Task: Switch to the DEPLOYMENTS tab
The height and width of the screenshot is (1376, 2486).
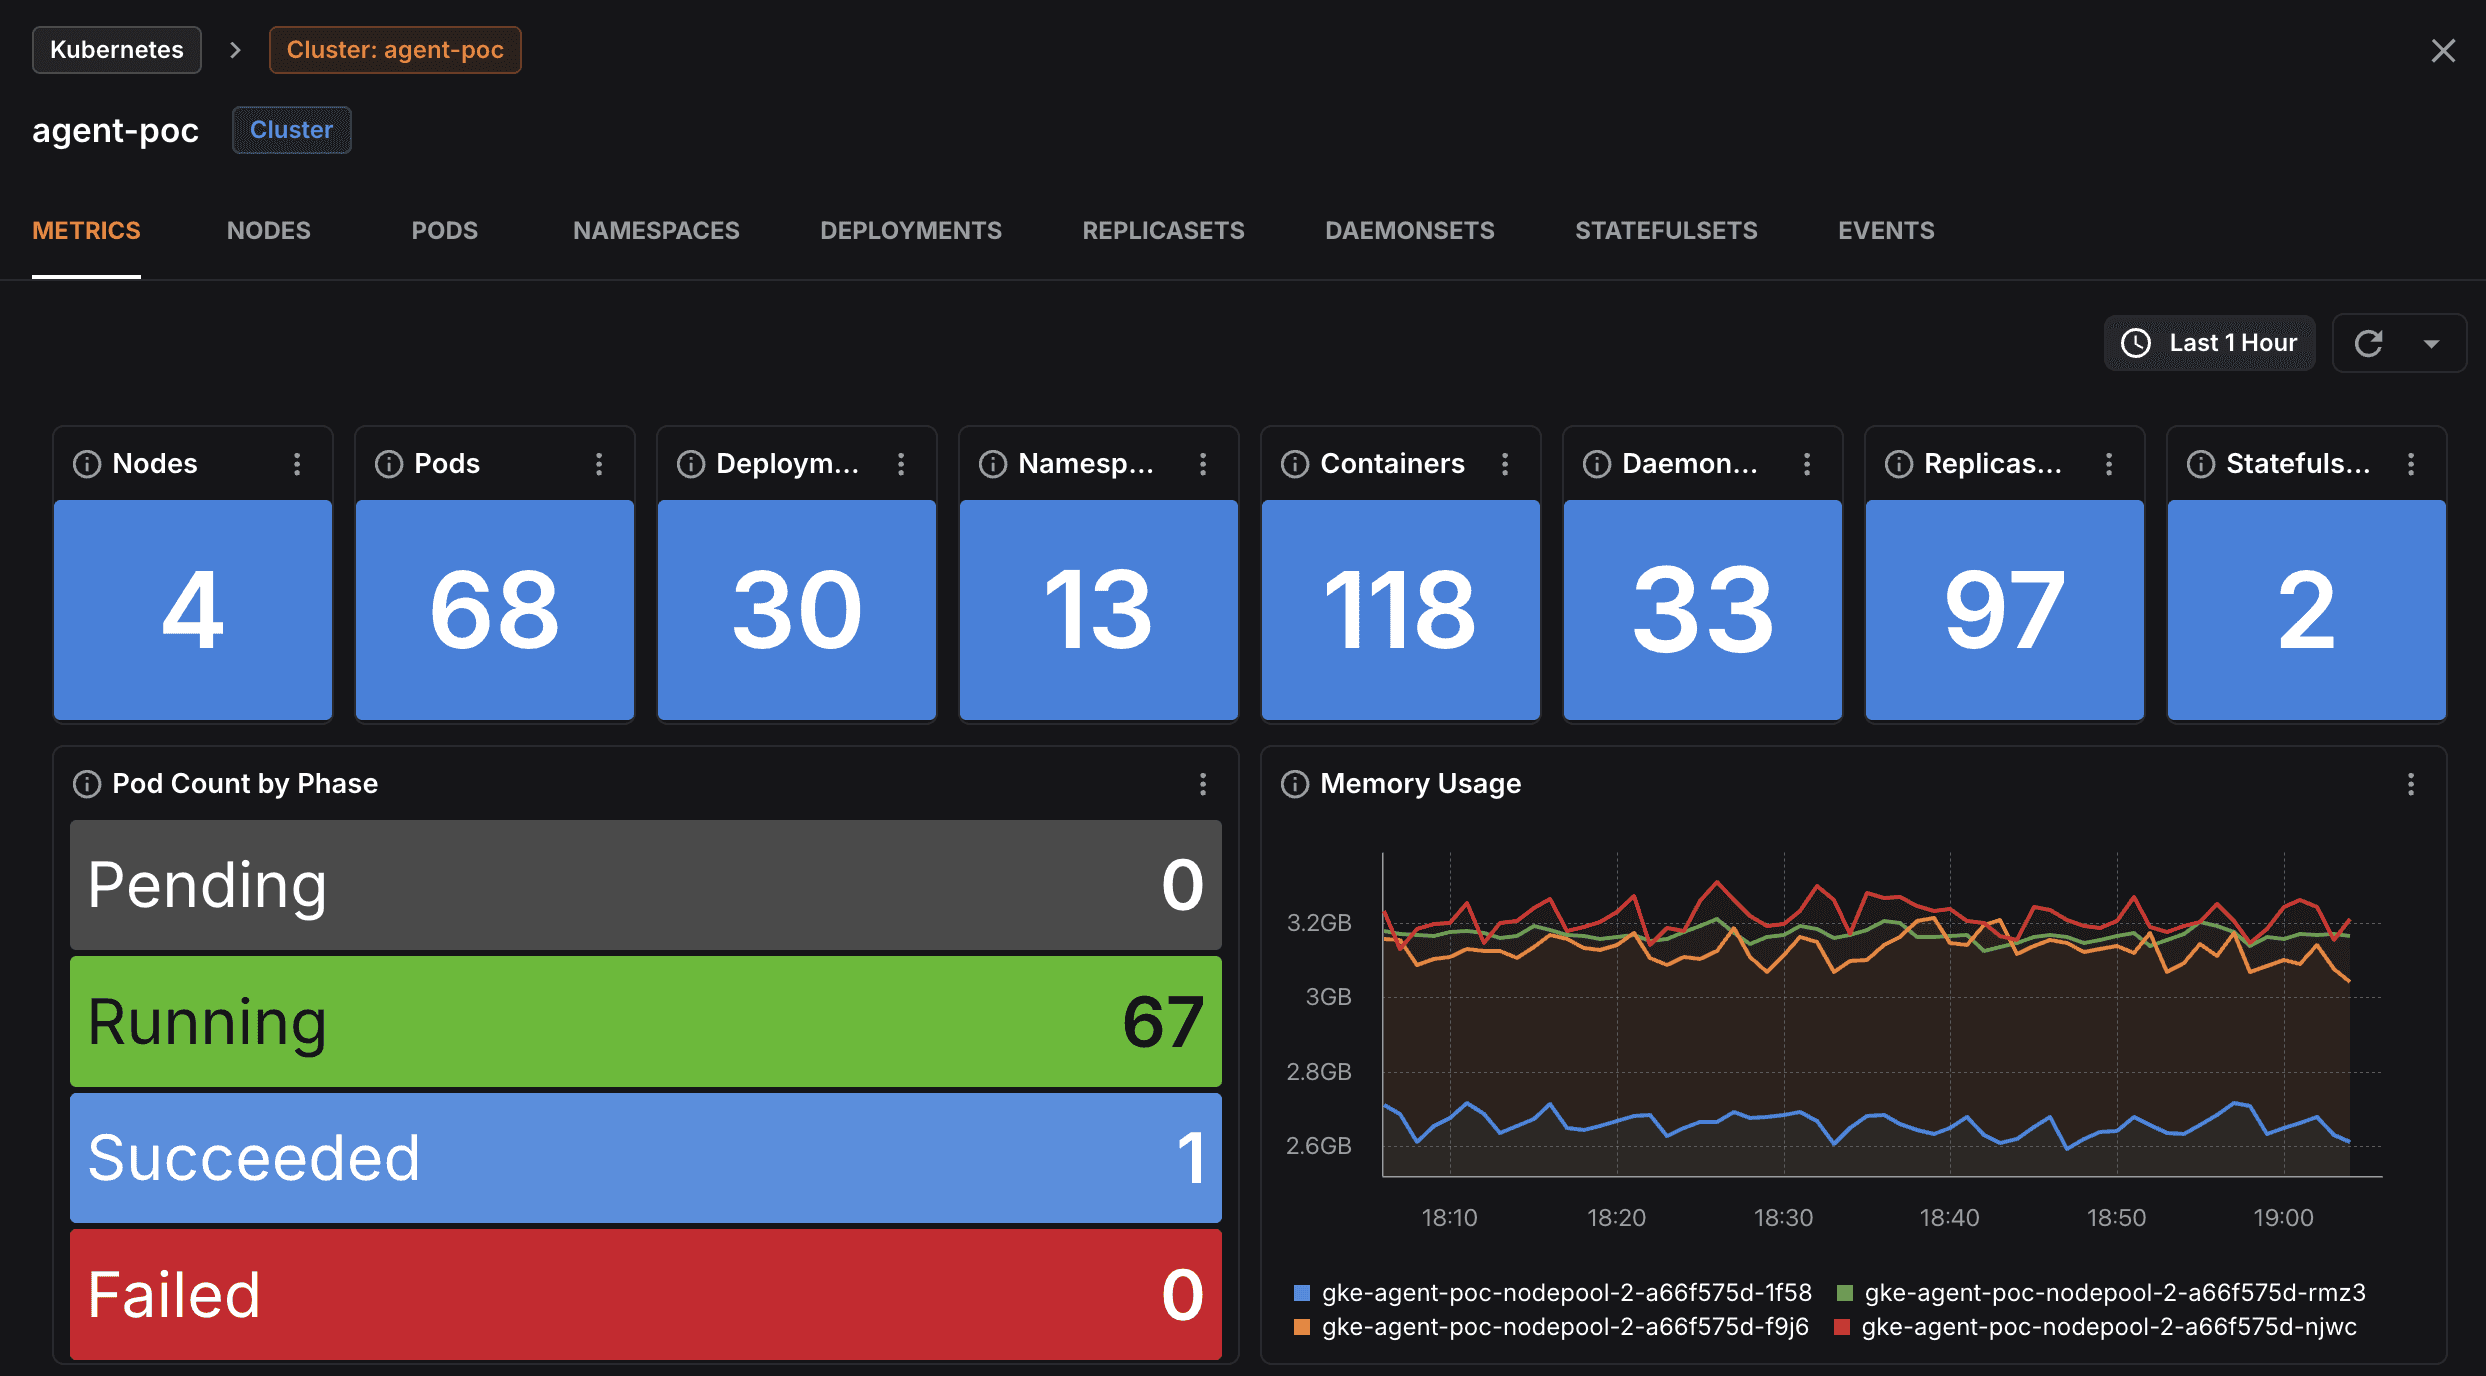Action: [910, 231]
